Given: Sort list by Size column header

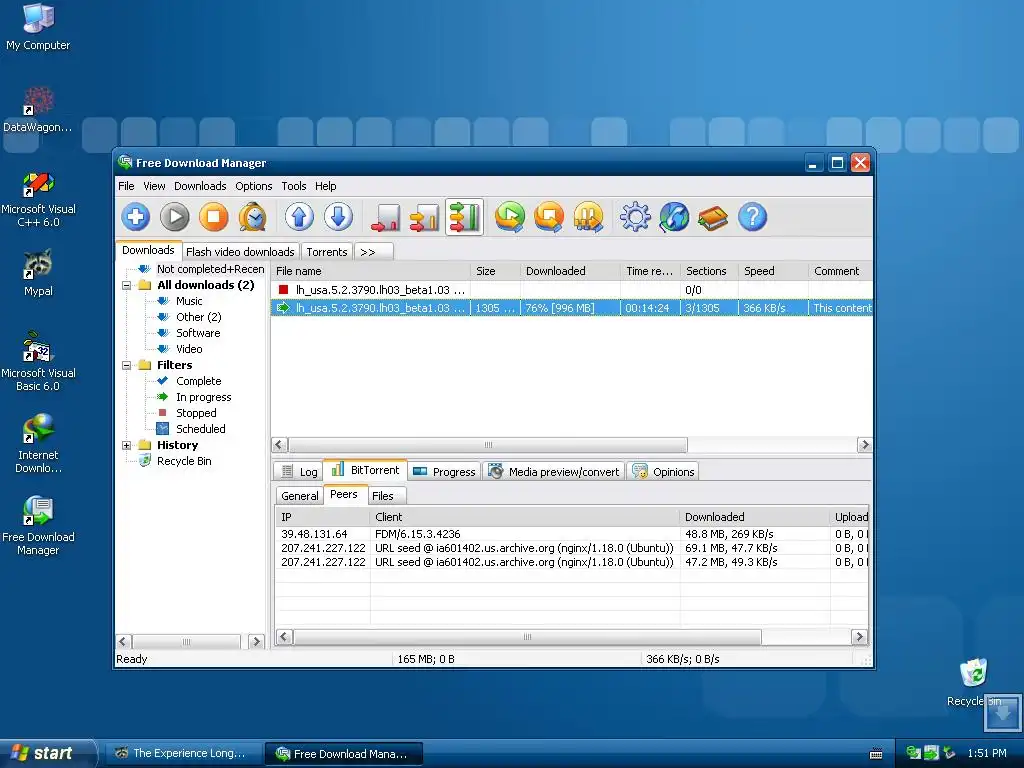Looking at the screenshot, I should point(495,271).
